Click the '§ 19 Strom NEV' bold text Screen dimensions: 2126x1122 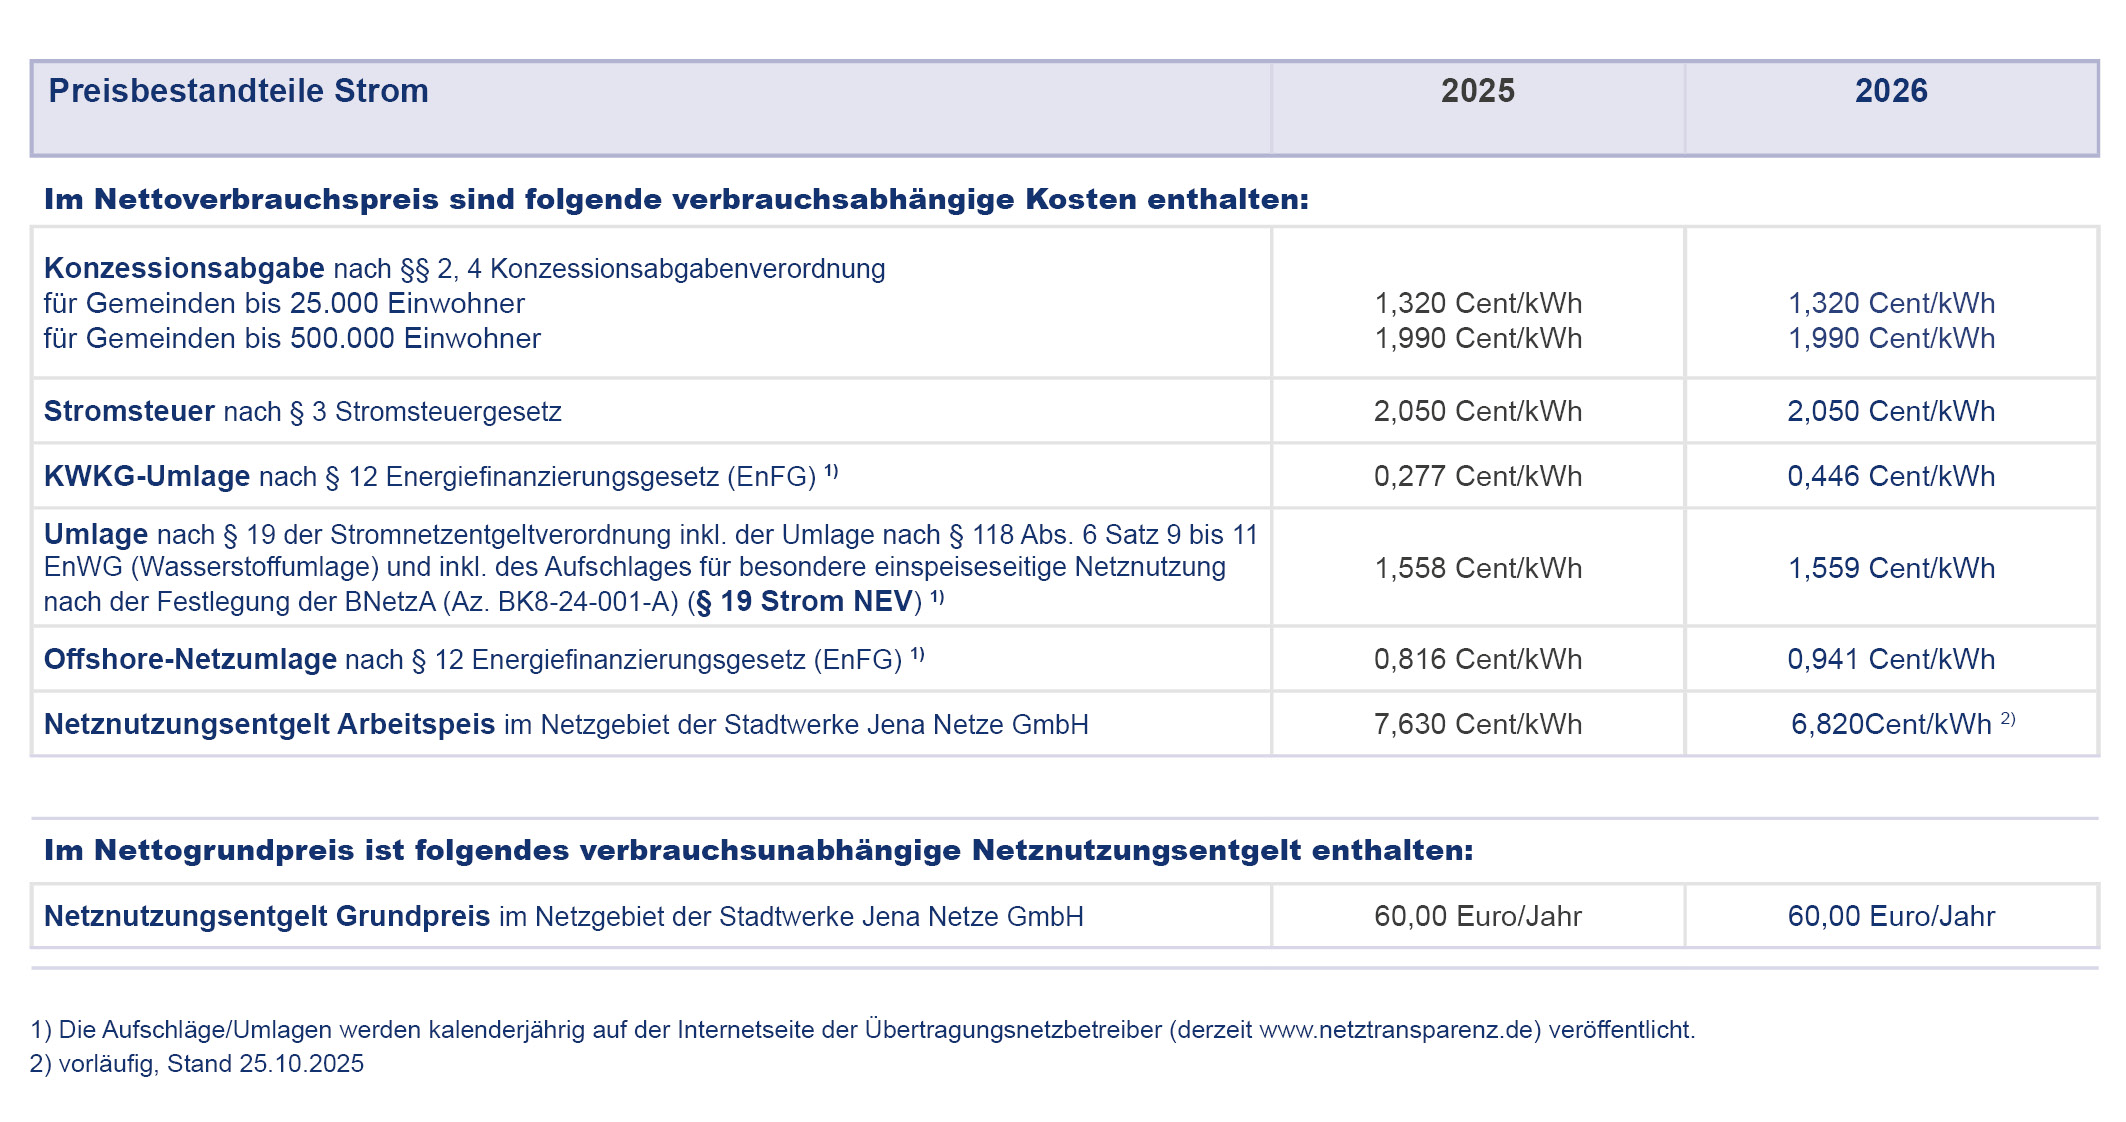pyautogui.click(x=804, y=602)
